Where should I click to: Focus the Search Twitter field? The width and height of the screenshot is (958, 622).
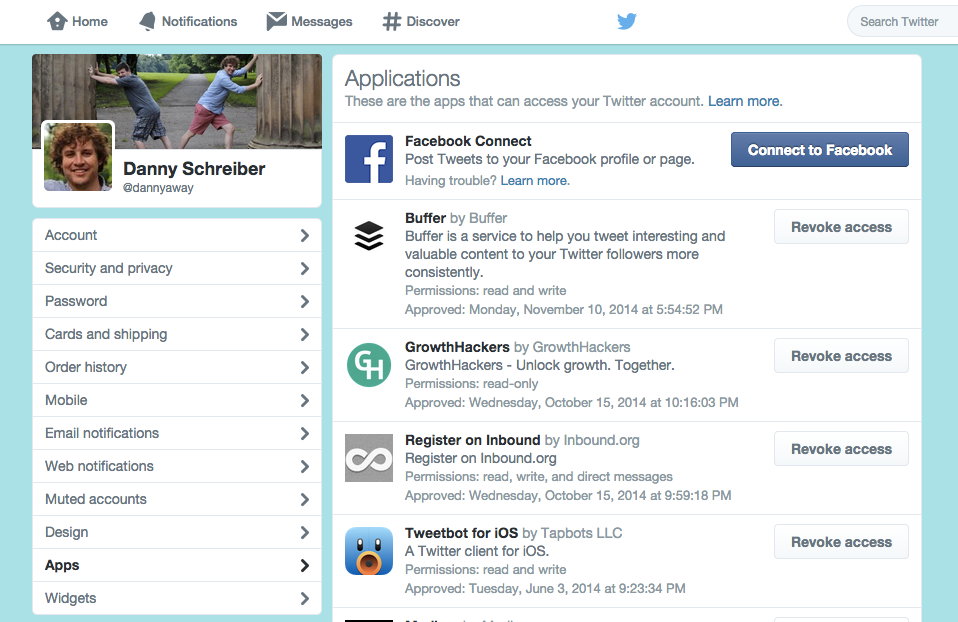point(902,21)
